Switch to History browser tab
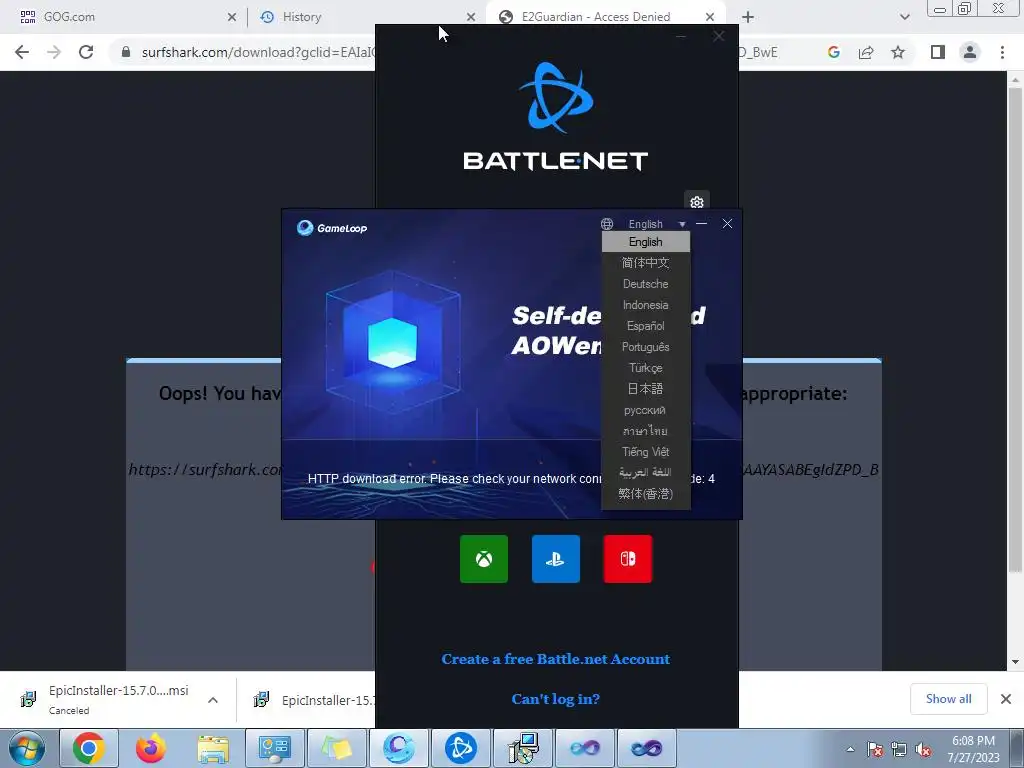Image resolution: width=1024 pixels, height=768 pixels. click(x=366, y=17)
